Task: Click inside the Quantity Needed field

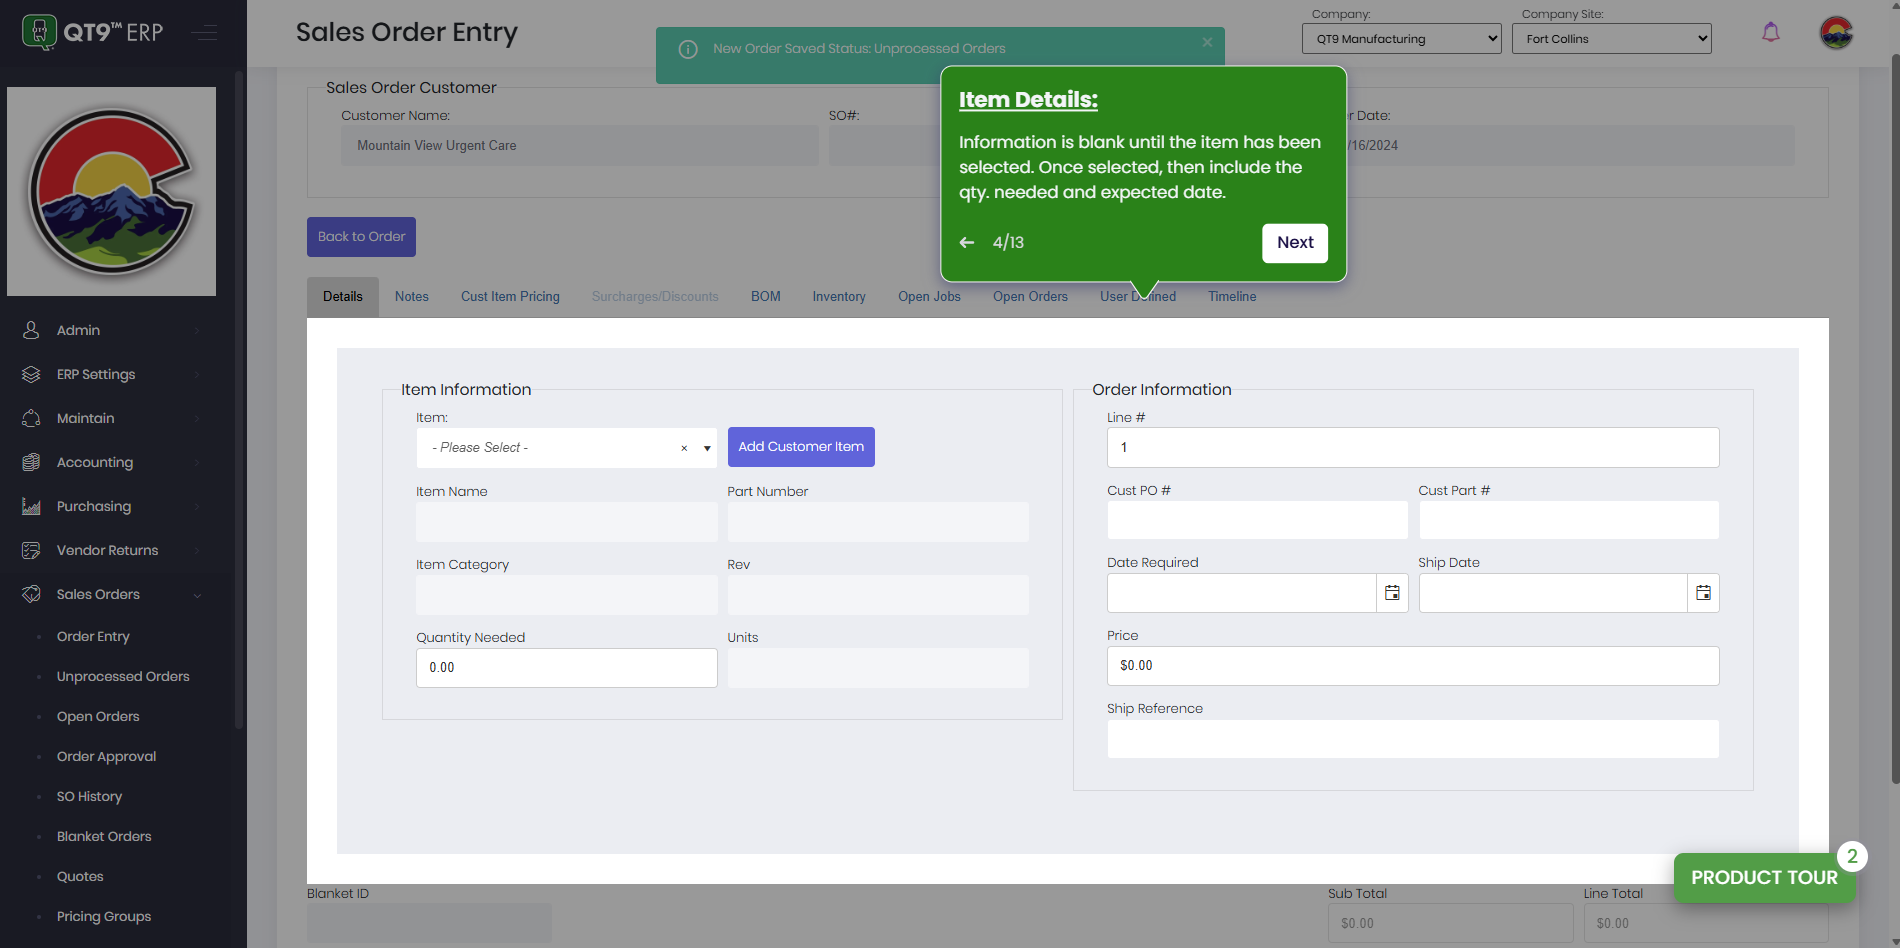Action: click(566, 667)
